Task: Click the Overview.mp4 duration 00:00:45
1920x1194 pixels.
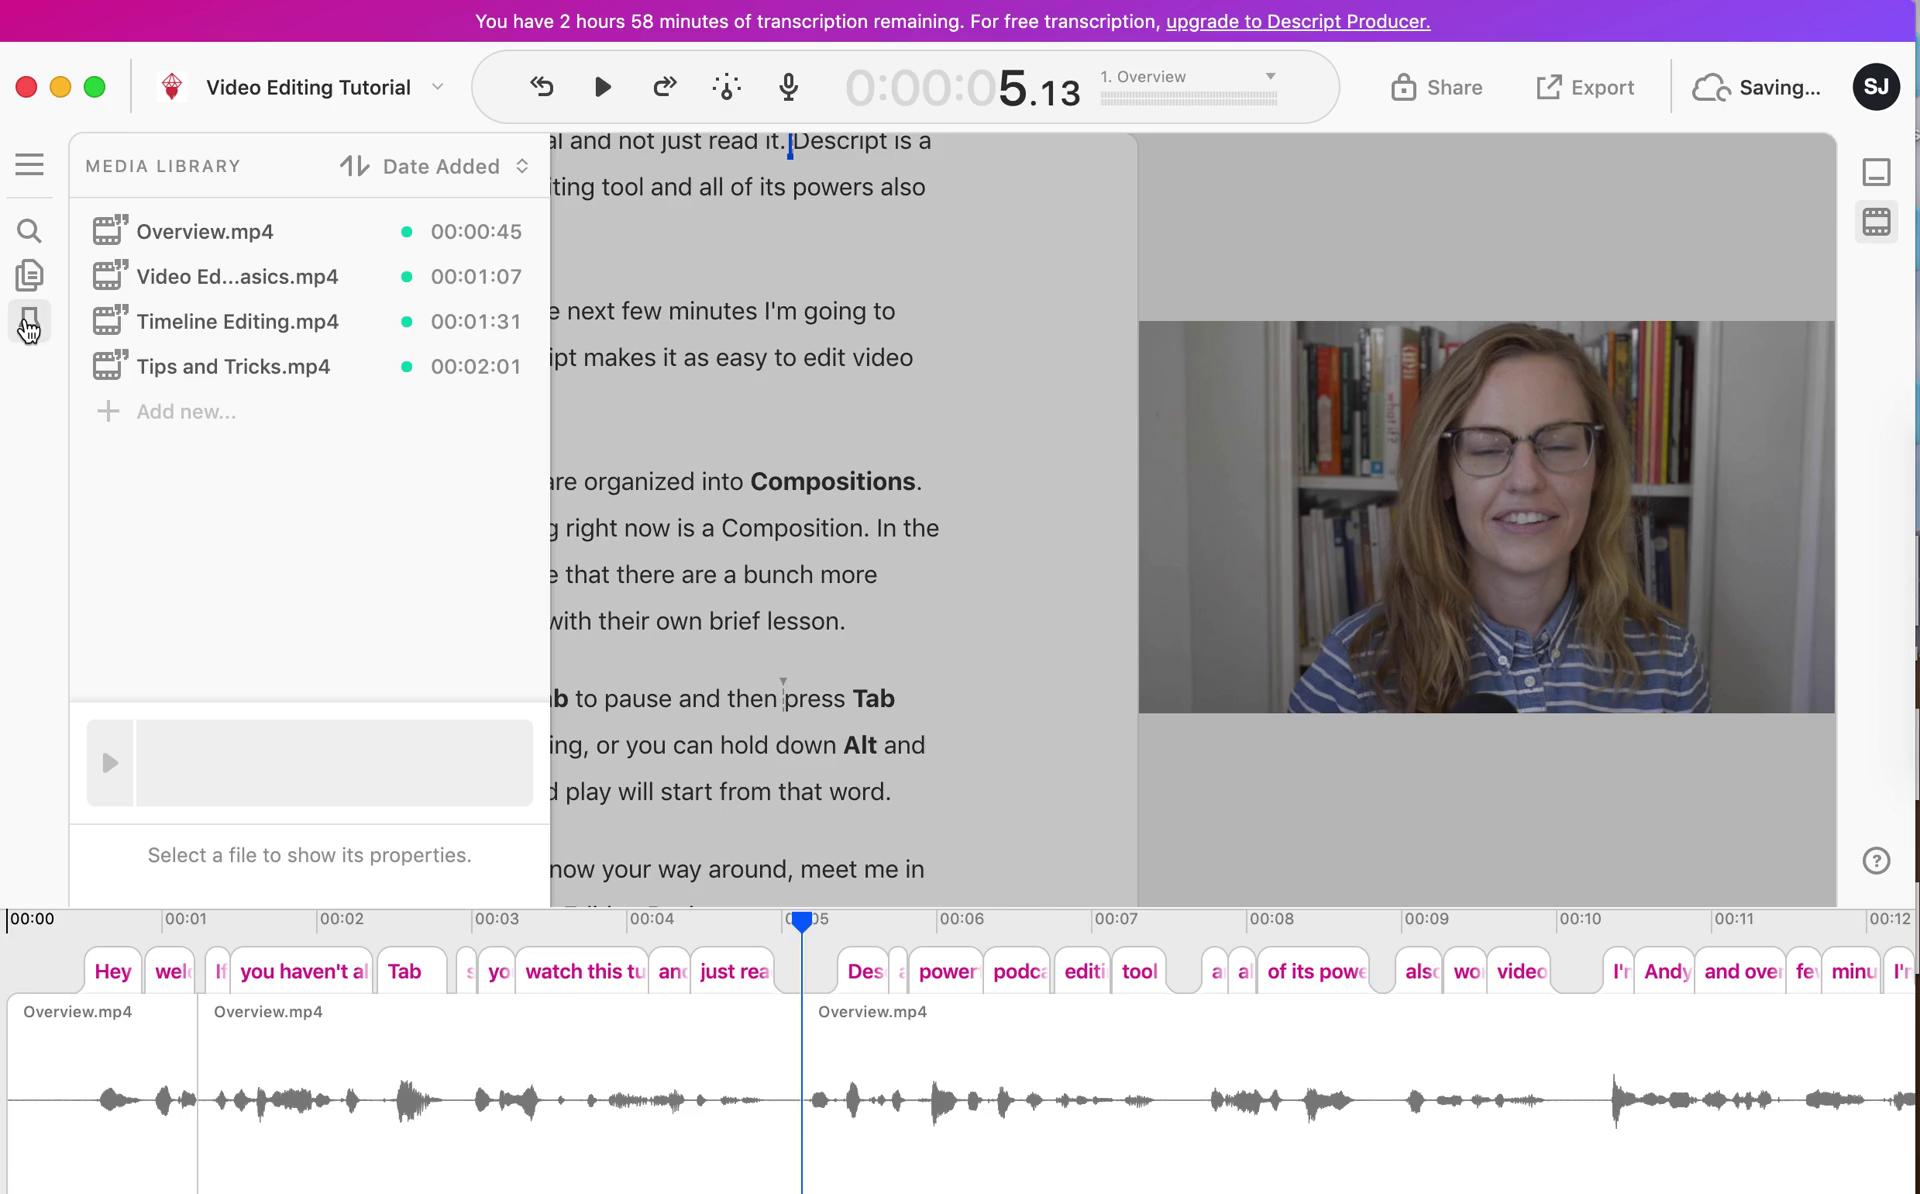Action: pos(476,231)
